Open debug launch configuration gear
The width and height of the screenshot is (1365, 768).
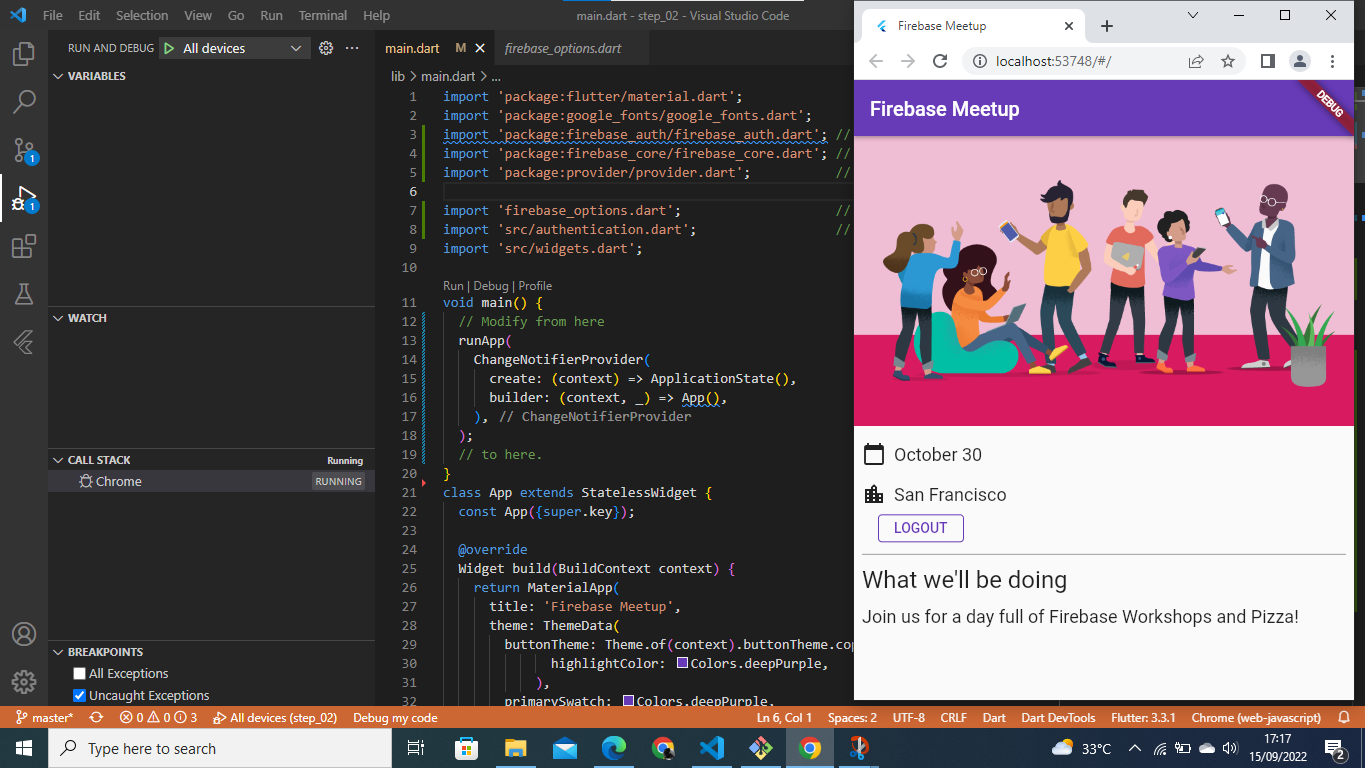(326, 47)
